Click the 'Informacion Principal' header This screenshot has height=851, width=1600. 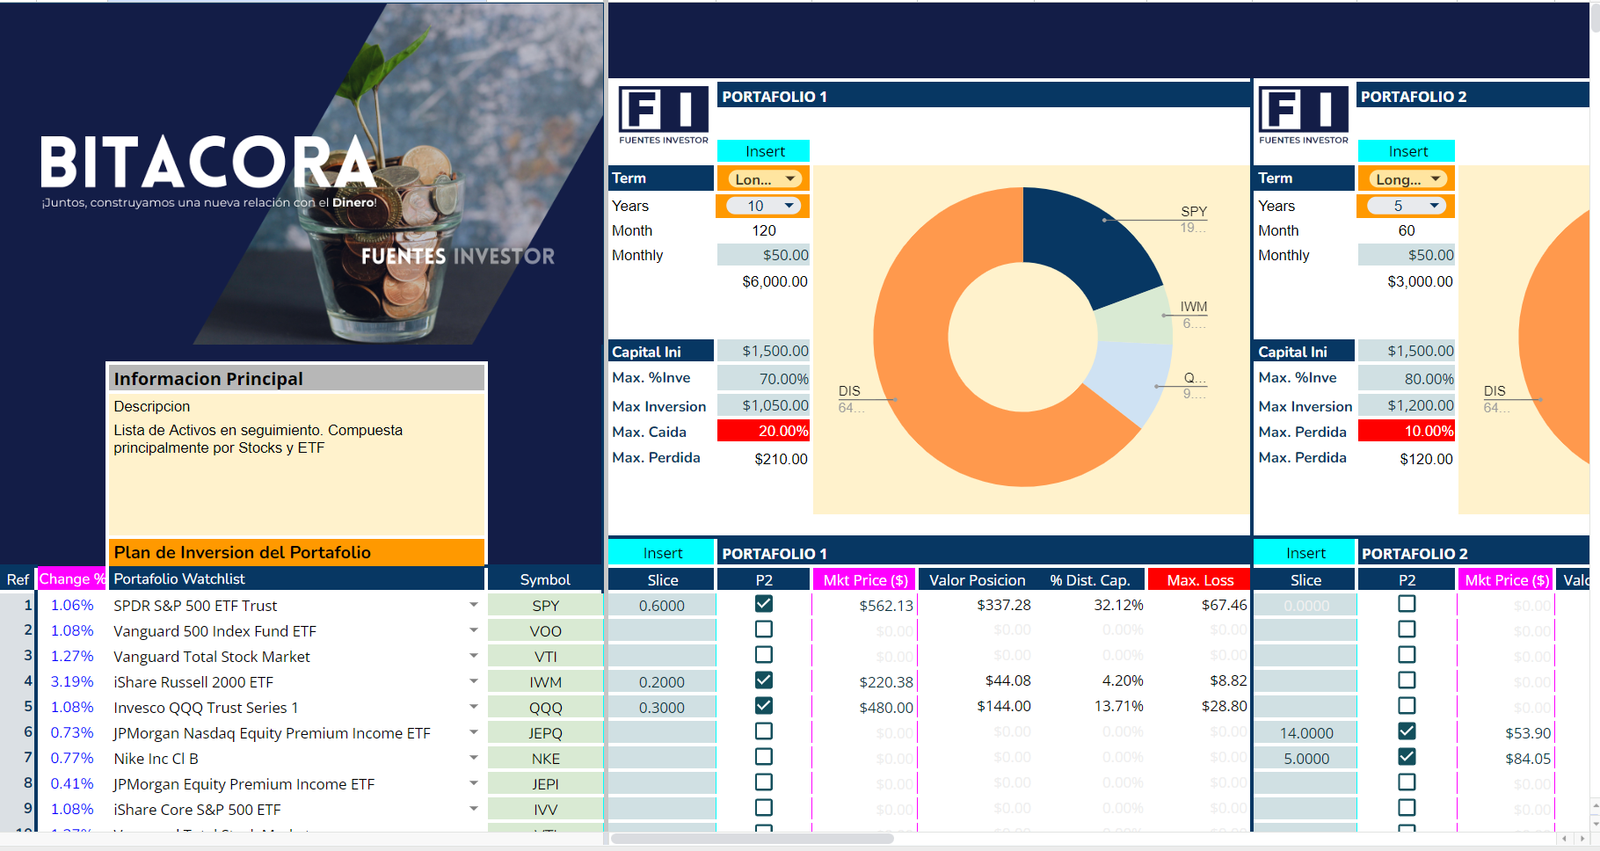296,378
